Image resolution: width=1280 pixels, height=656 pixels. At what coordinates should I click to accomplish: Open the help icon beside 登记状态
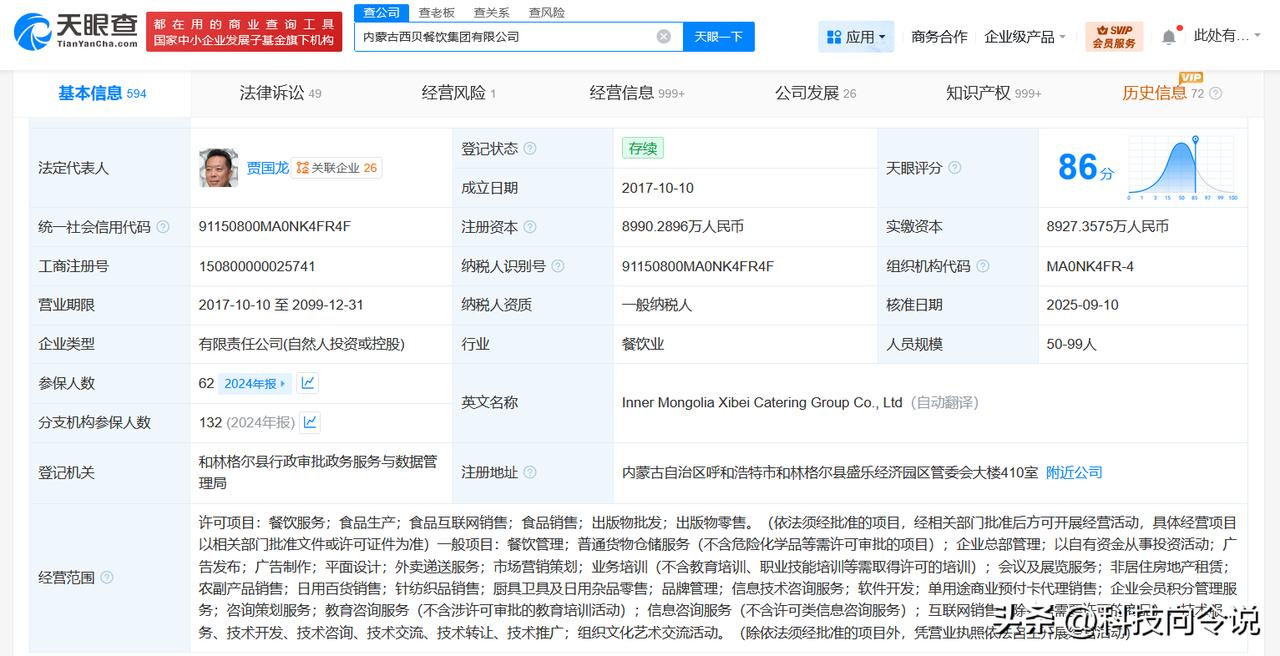pyautogui.click(x=530, y=148)
